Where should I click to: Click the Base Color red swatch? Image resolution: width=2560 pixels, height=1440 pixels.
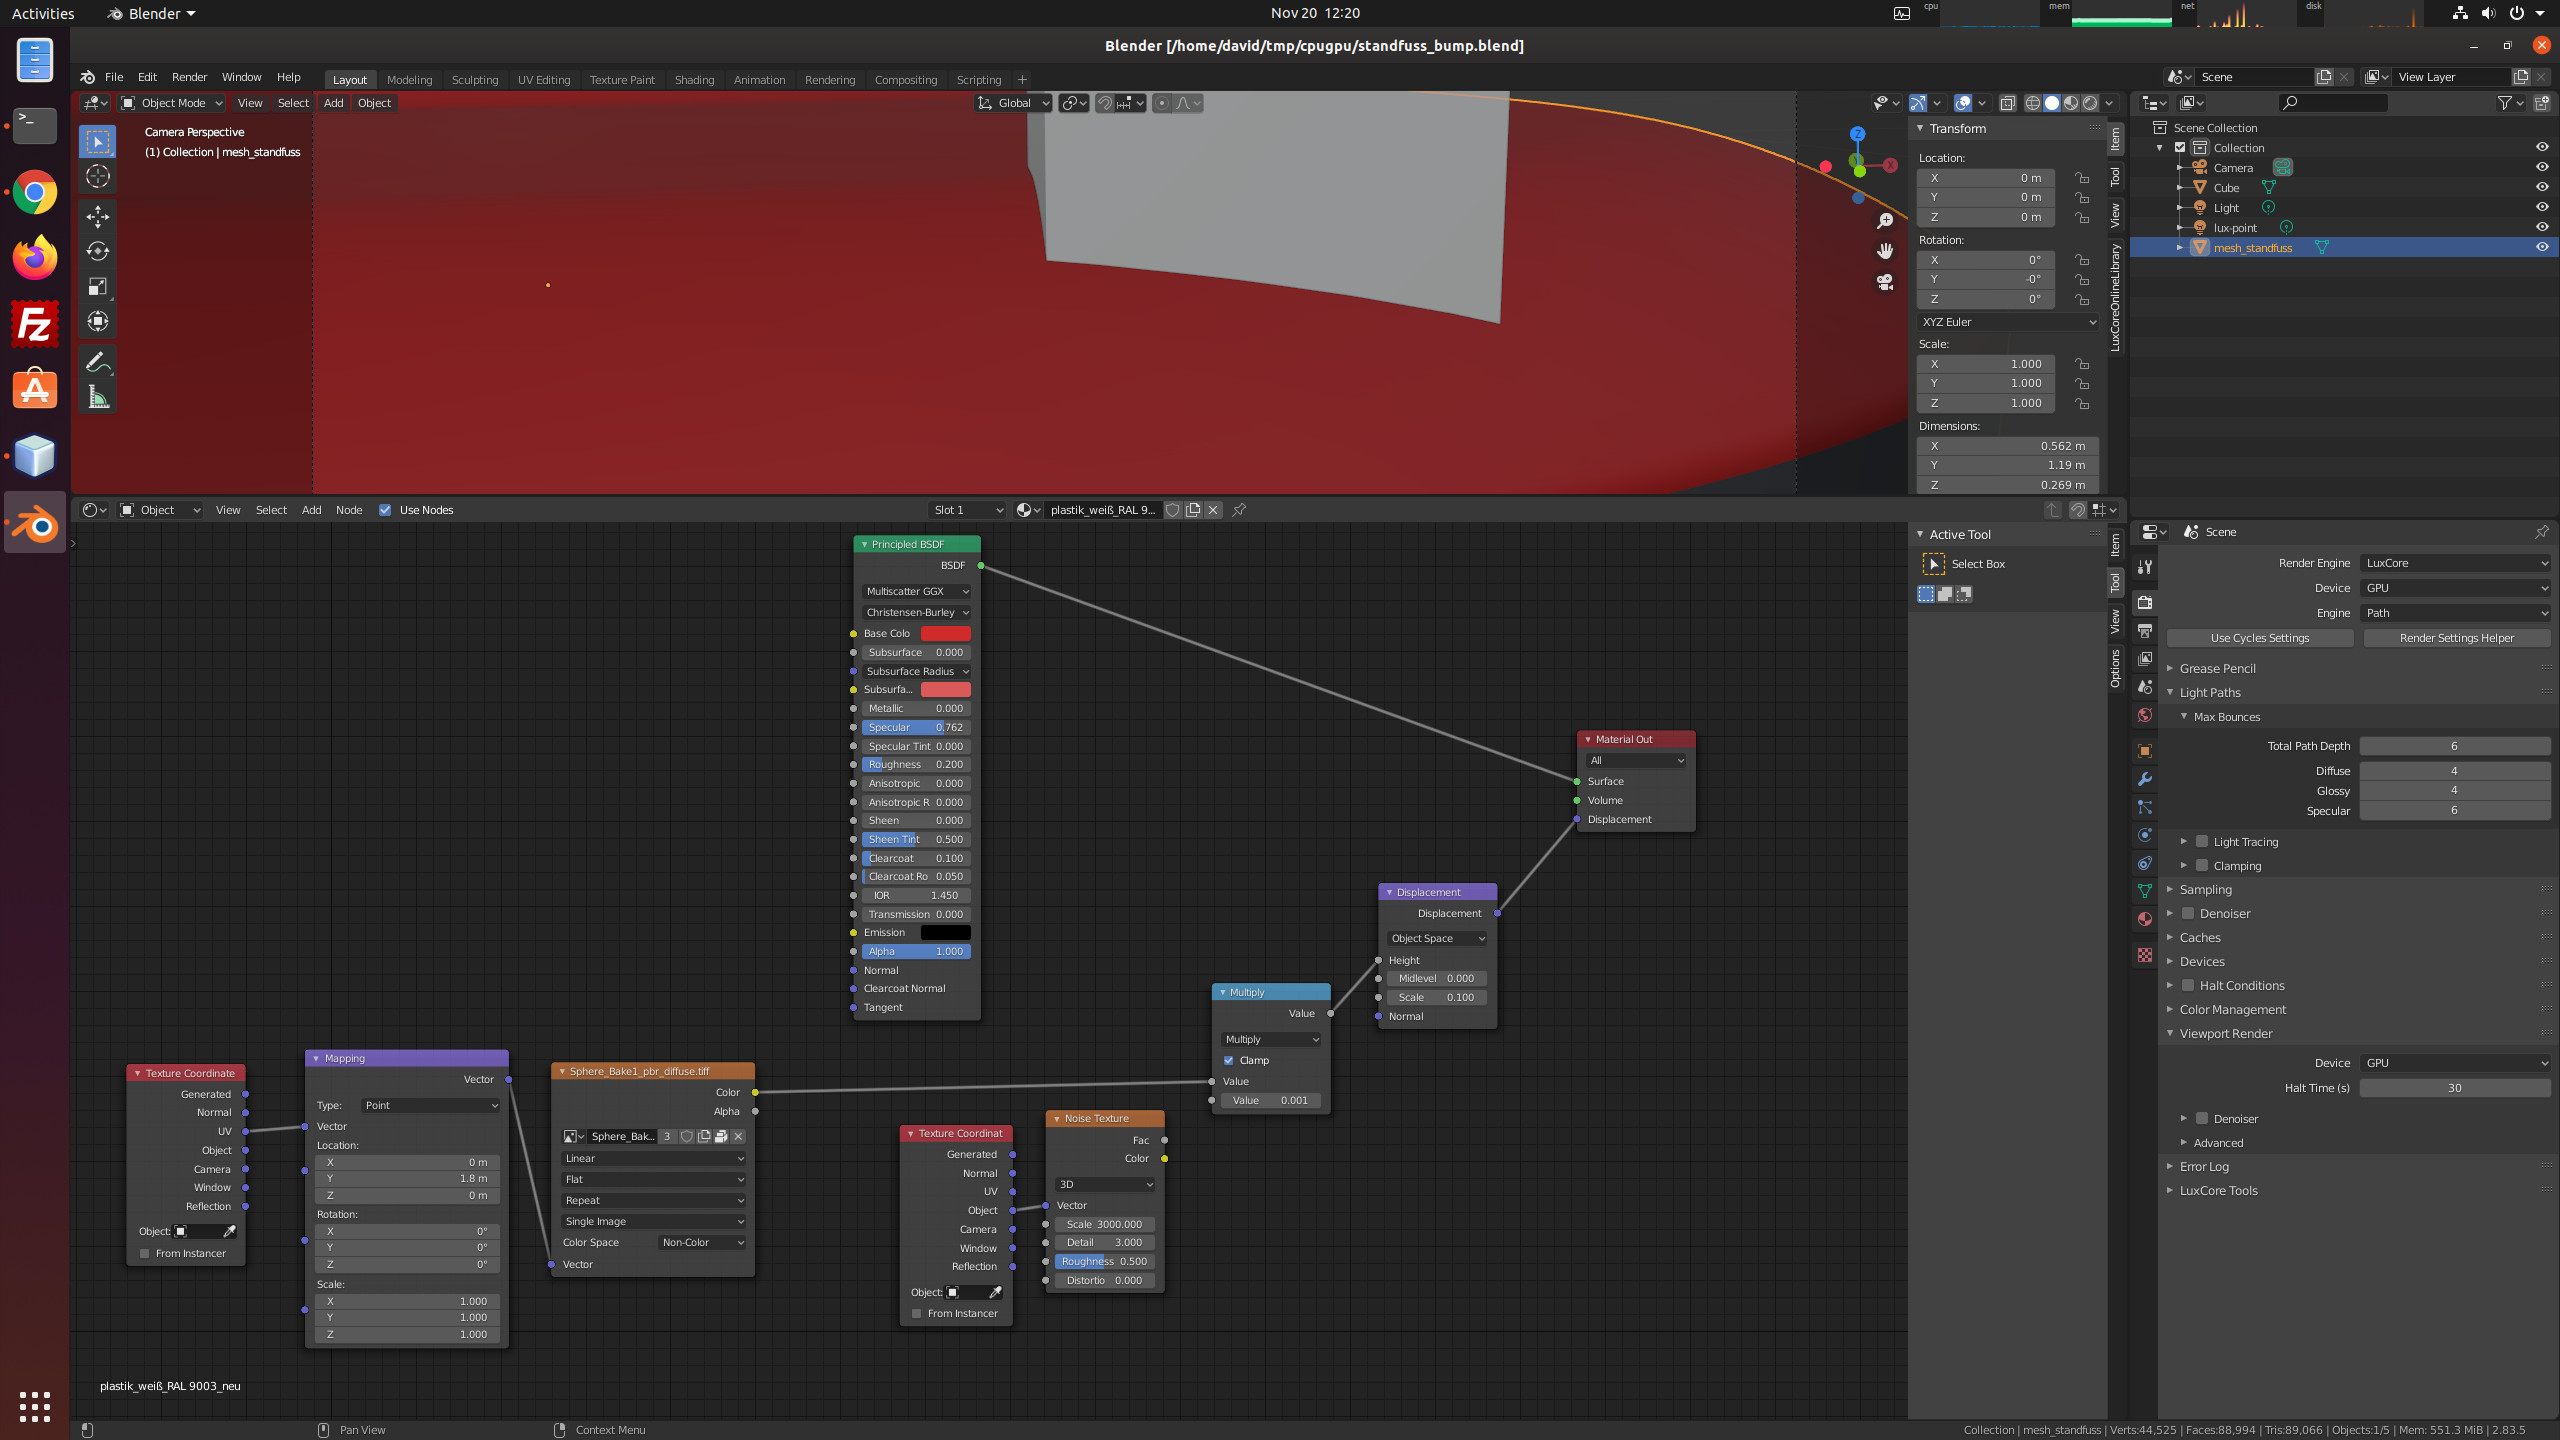(x=945, y=633)
